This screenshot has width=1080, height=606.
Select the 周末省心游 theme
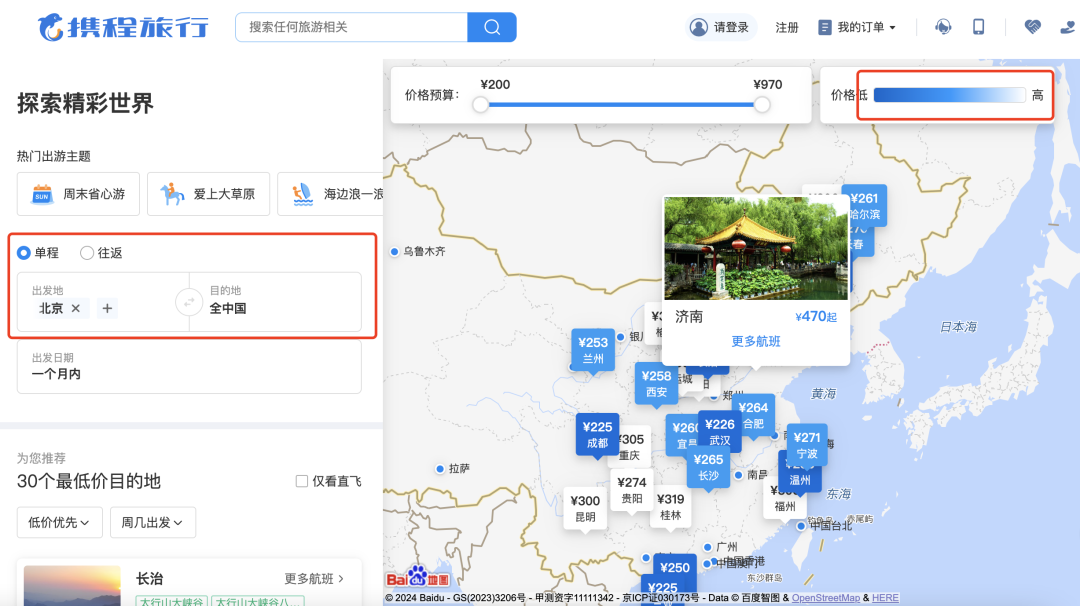(78, 194)
